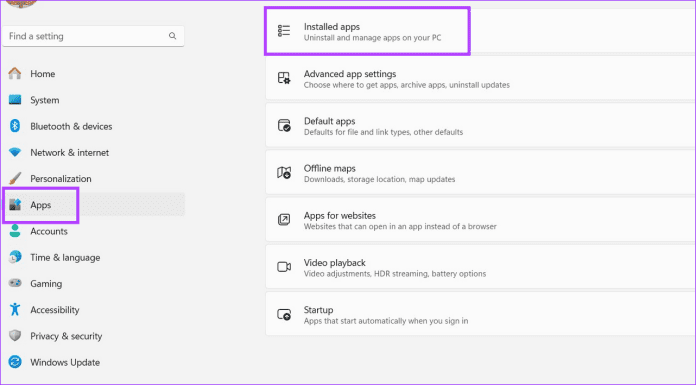Click the Time & language clock icon

[15, 257]
